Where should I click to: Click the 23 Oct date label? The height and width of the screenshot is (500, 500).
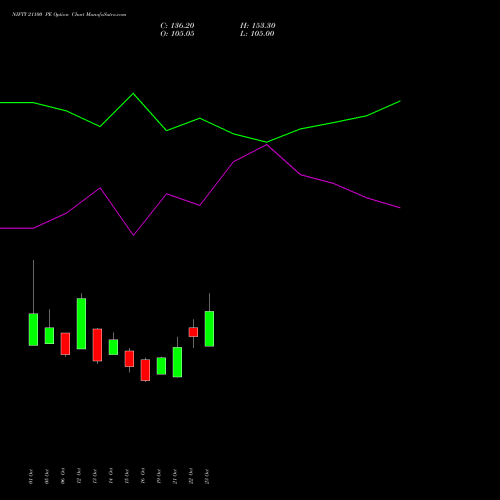207,477
